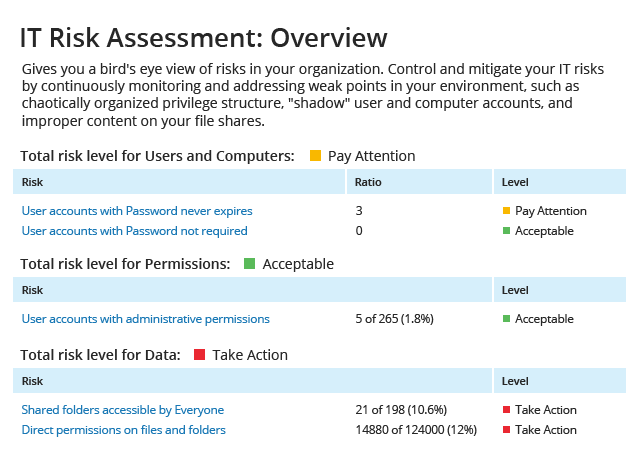Select the '5 of 265 (1.8%)' value
This screenshot has height=450, width=640.
(394, 319)
